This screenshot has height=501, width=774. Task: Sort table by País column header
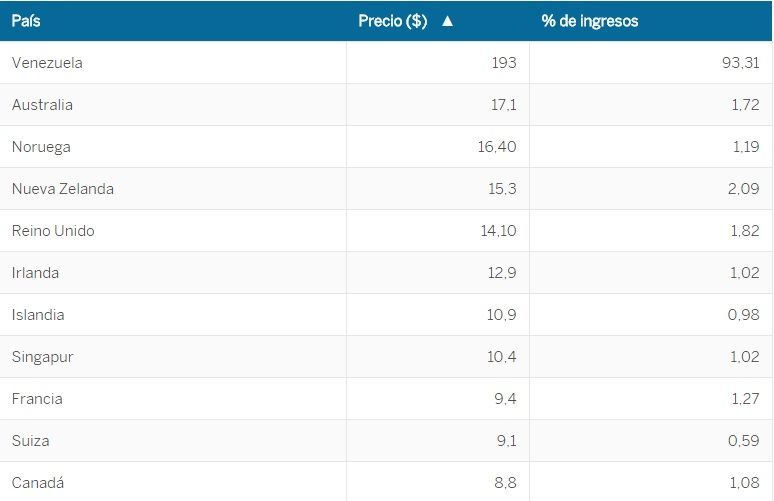click(26, 21)
